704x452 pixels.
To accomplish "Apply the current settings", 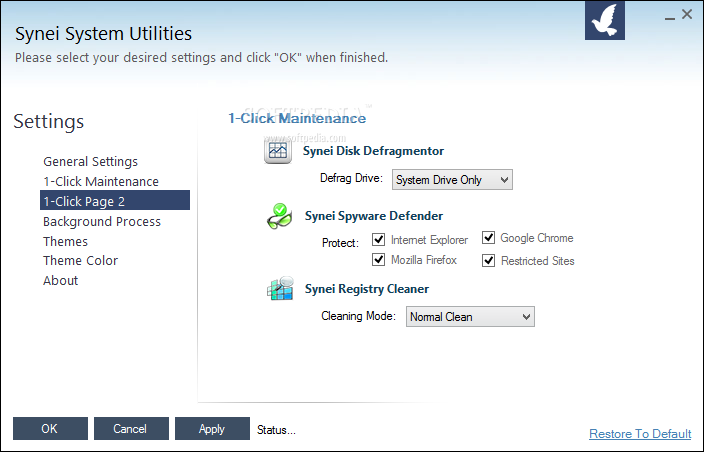I will pos(212,429).
